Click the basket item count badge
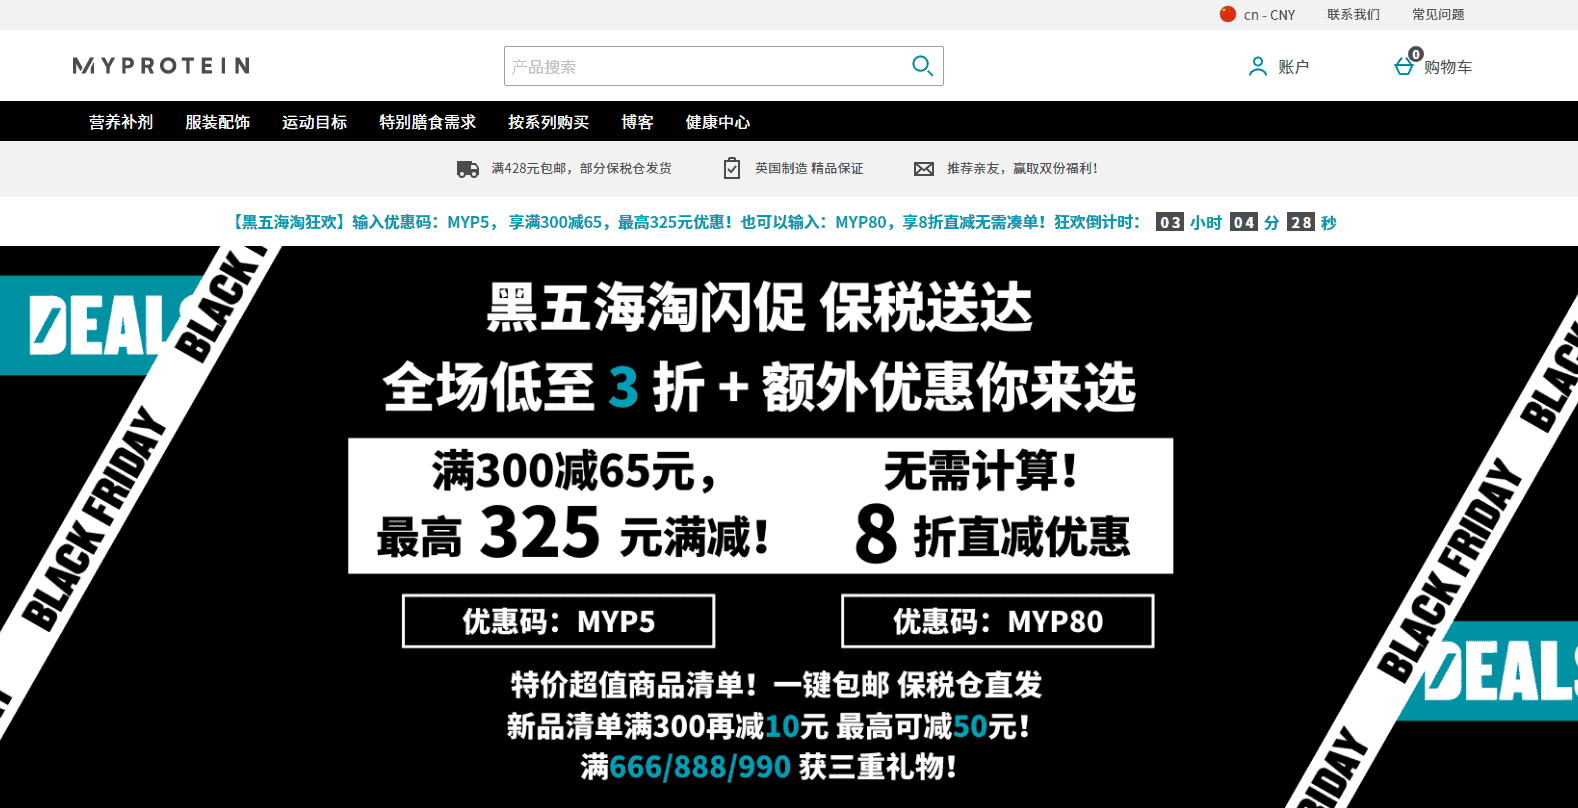Image resolution: width=1578 pixels, height=808 pixels. [x=1415, y=54]
